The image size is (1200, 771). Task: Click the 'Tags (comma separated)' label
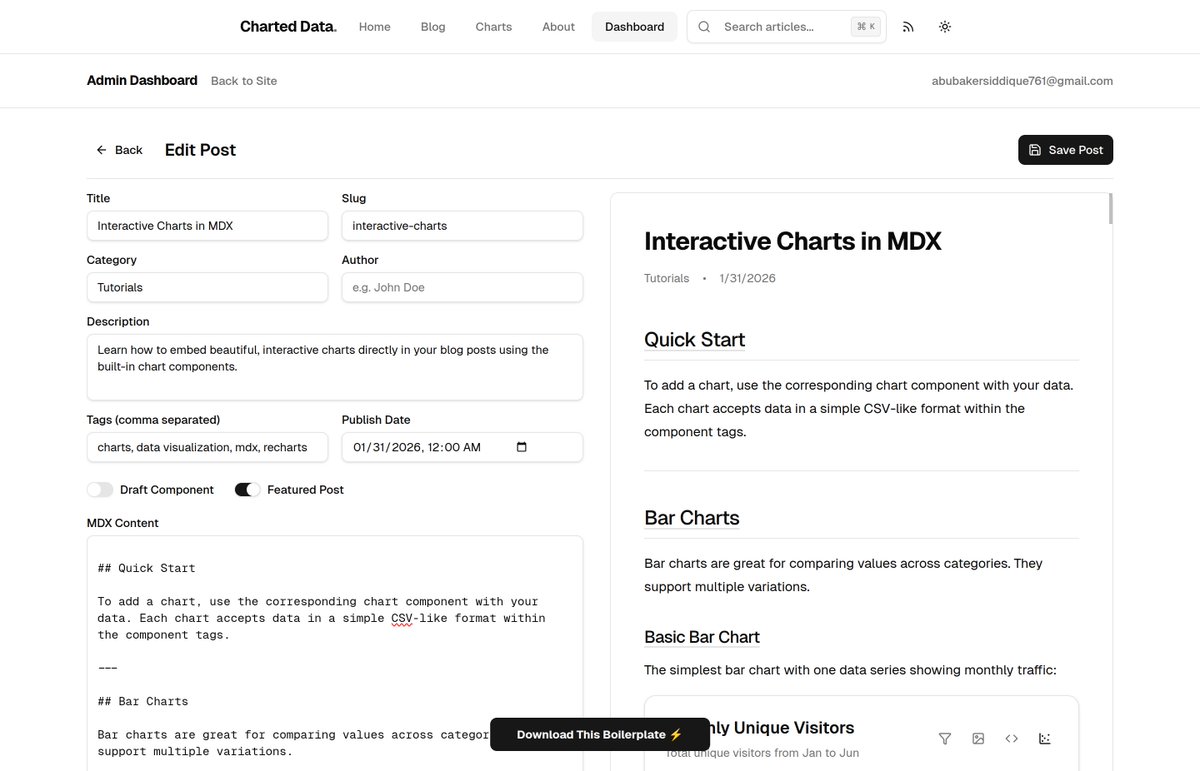click(x=153, y=420)
